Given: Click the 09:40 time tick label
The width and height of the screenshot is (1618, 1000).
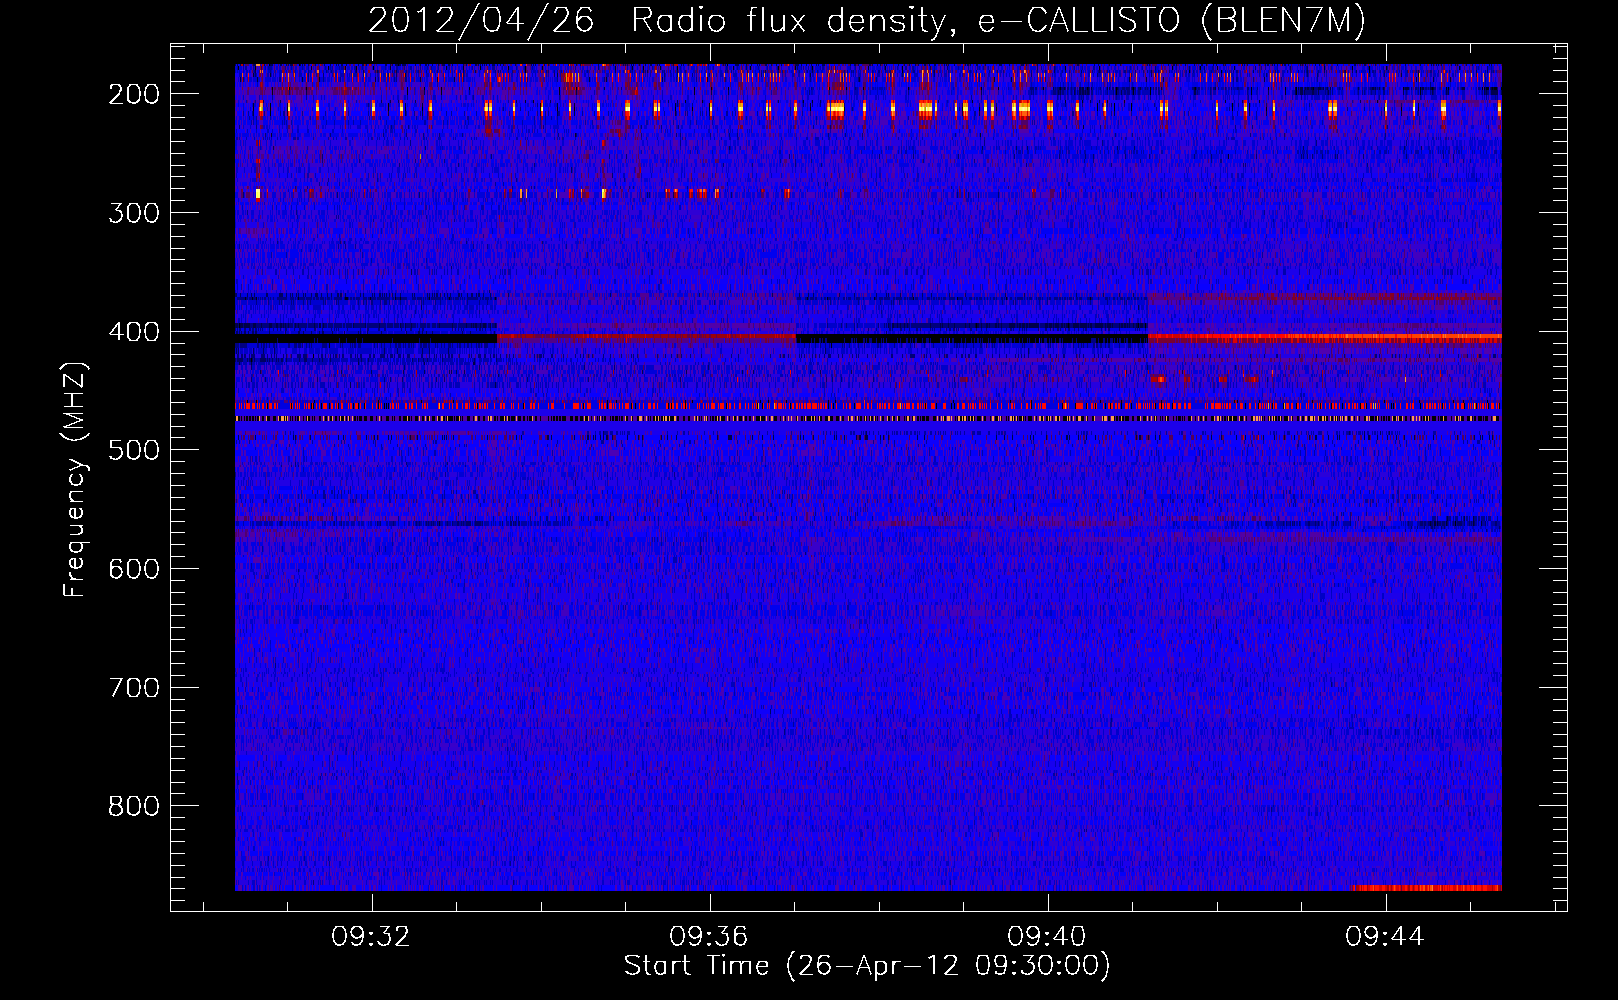Looking at the screenshot, I should (1047, 937).
